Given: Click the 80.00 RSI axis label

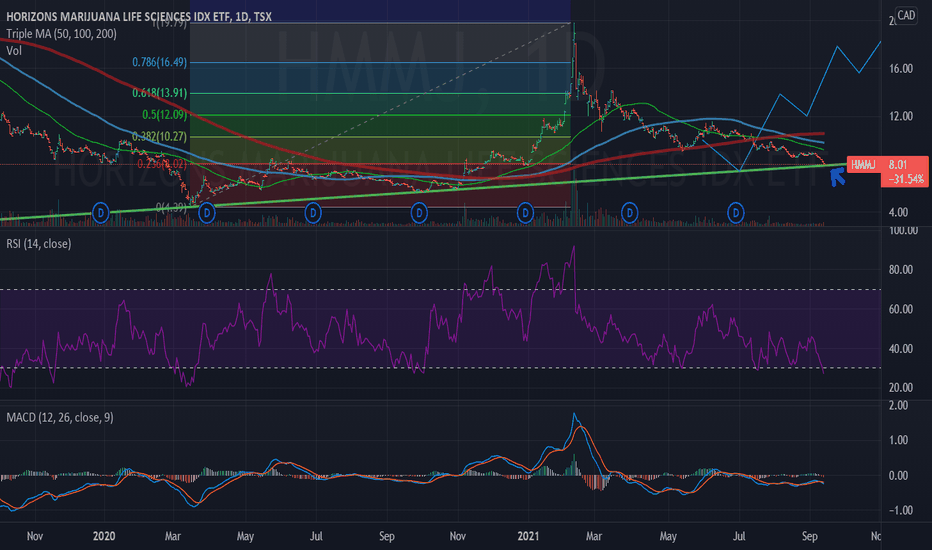Looking at the screenshot, I should 900,270.
